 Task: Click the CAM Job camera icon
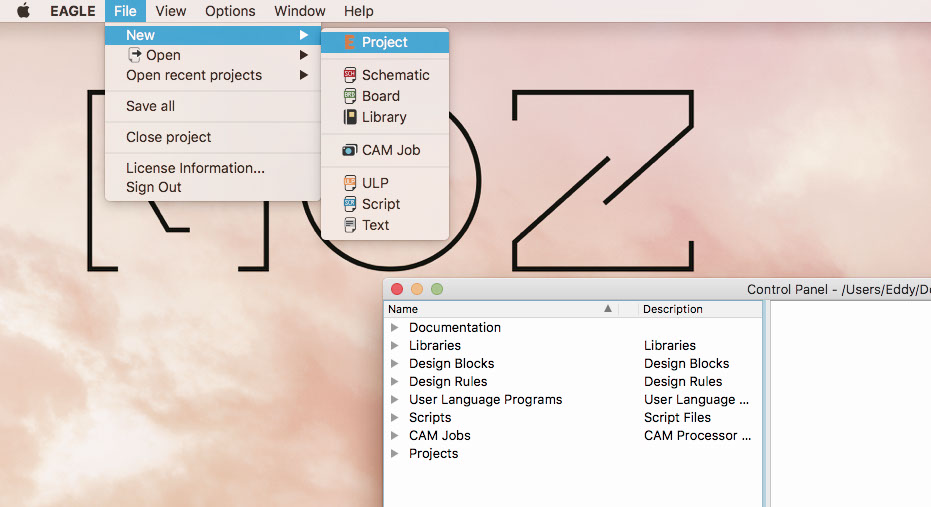coord(350,150)
